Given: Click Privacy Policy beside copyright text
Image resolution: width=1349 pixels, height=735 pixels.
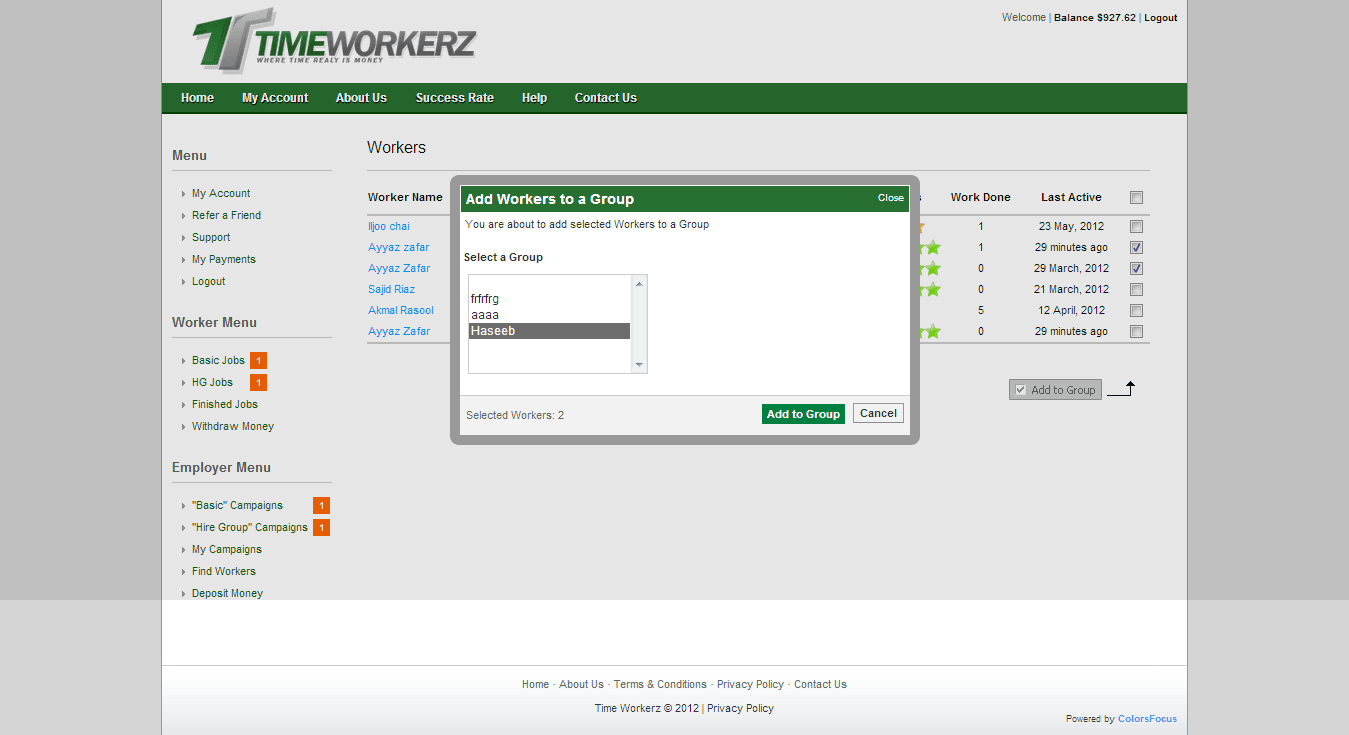Looking at the screenshot, I should pos(740,709).
